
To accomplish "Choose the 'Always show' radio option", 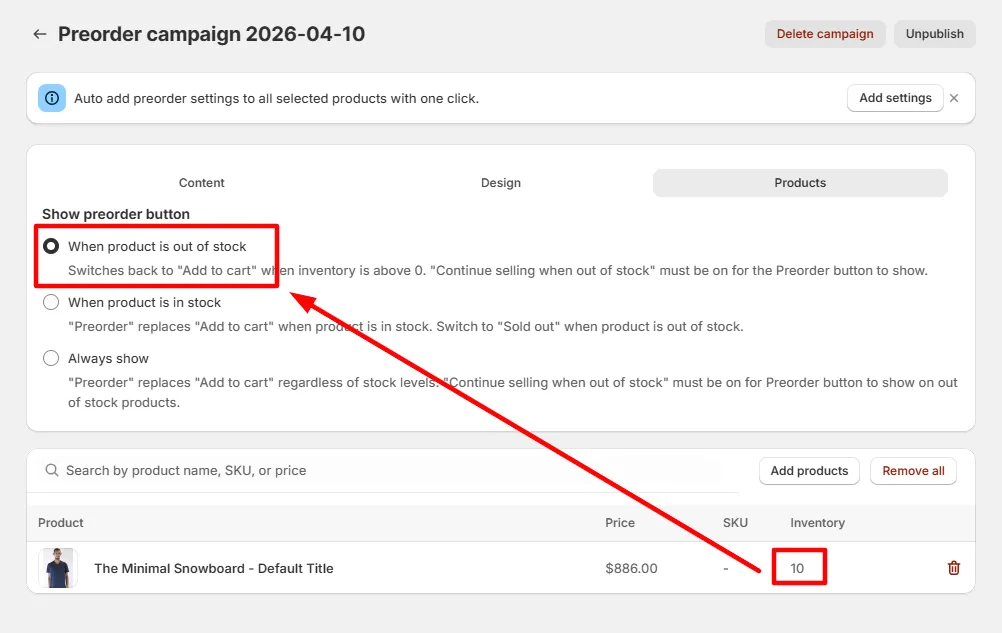I will (x=51, y=358).
